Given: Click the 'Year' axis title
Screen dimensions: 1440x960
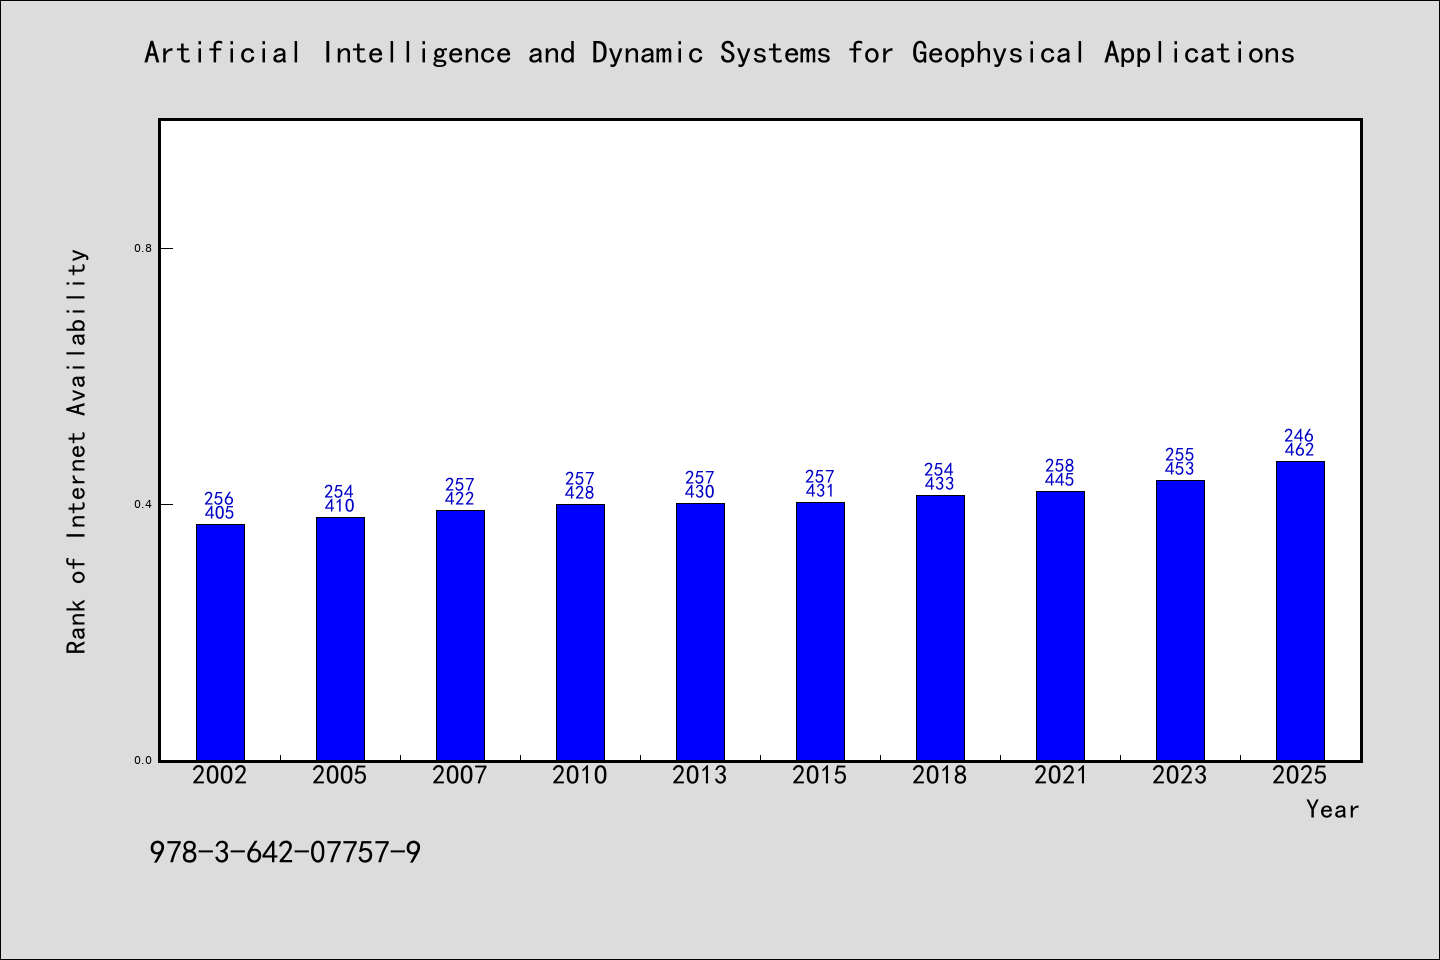Looking at the screenshot, I should tap(1333, 809).
